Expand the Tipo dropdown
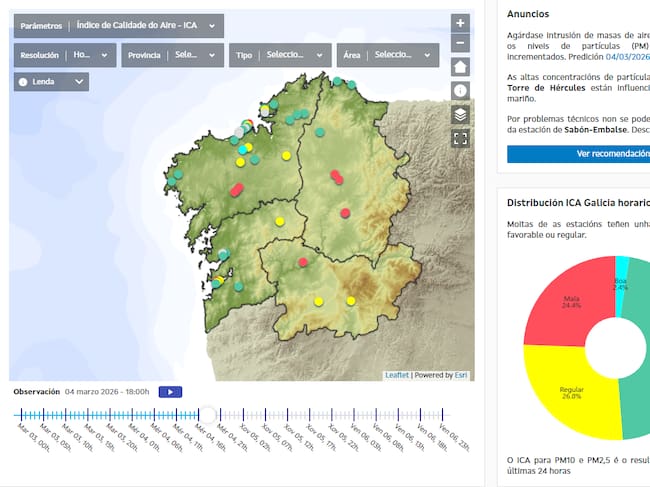The height and width of the screenshot is (487, 650). coord(279,55)
